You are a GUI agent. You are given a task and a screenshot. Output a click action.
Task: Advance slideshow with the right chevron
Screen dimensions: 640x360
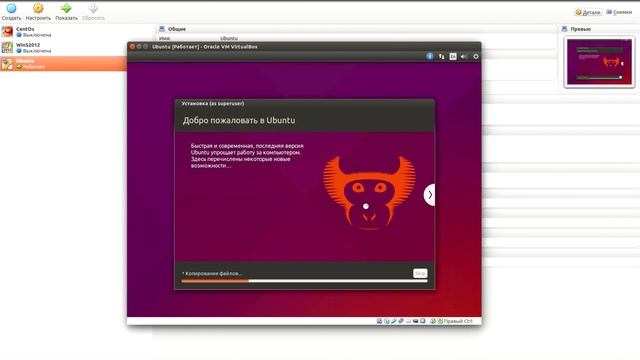[429, 195]
